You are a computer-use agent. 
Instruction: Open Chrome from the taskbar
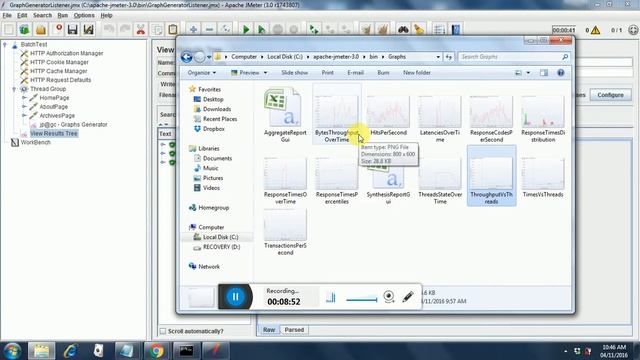pyautogui.click(x=156, y=351)
